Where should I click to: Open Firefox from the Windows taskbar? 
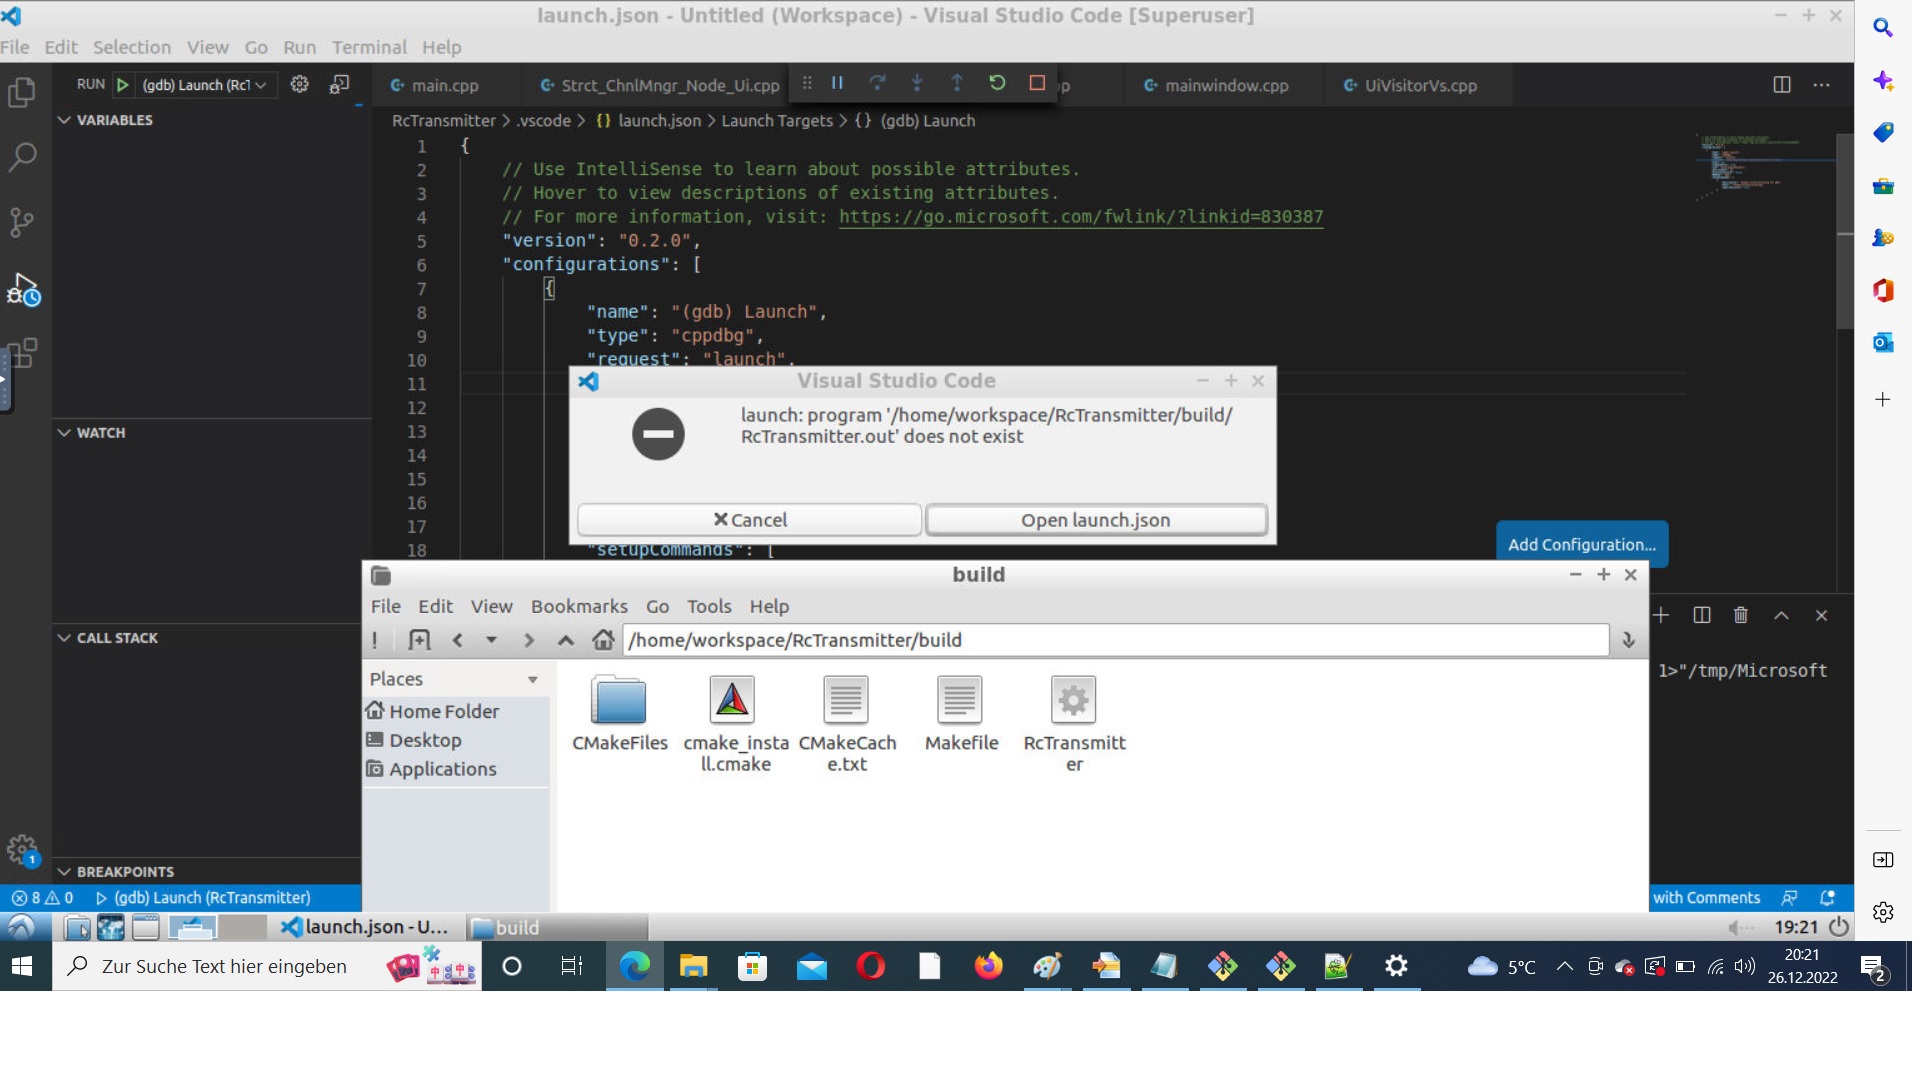point(988,966)
